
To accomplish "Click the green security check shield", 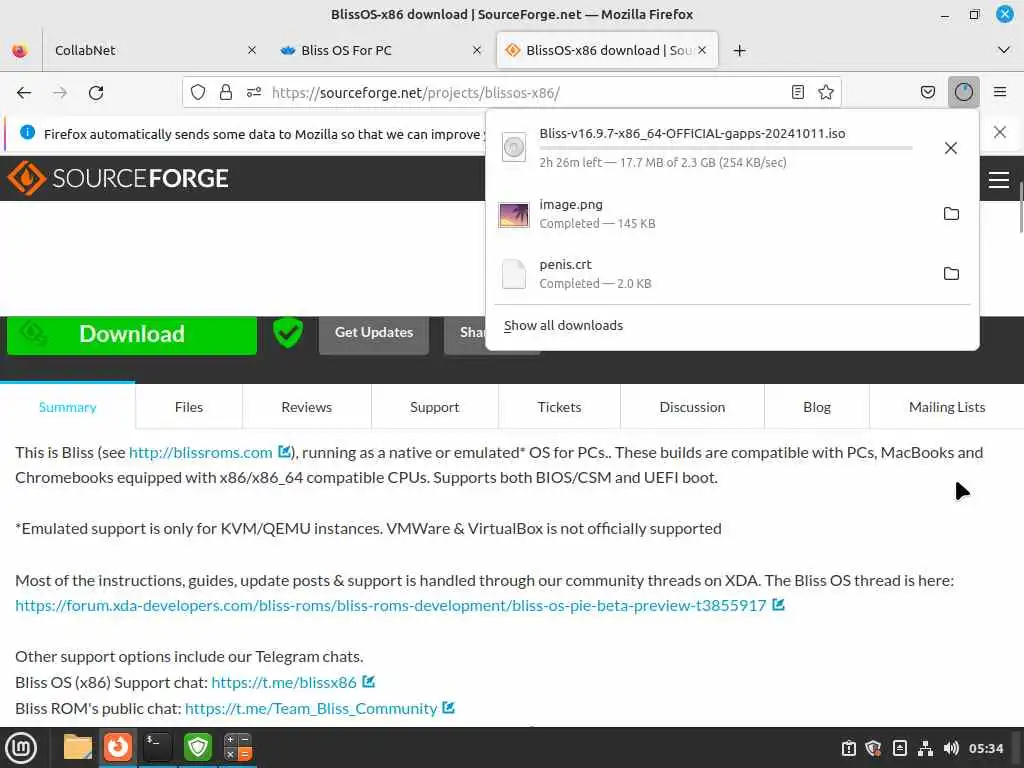I will [x=287, y=333].
